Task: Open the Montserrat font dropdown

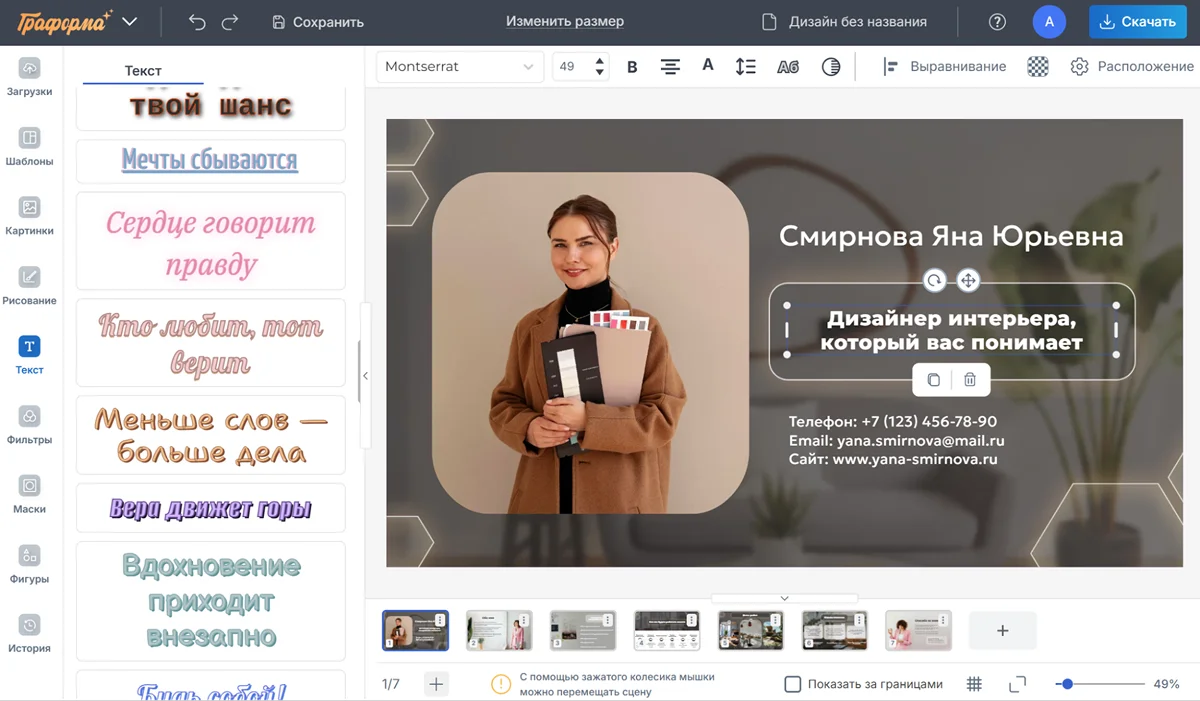Action: coord(460,67)
